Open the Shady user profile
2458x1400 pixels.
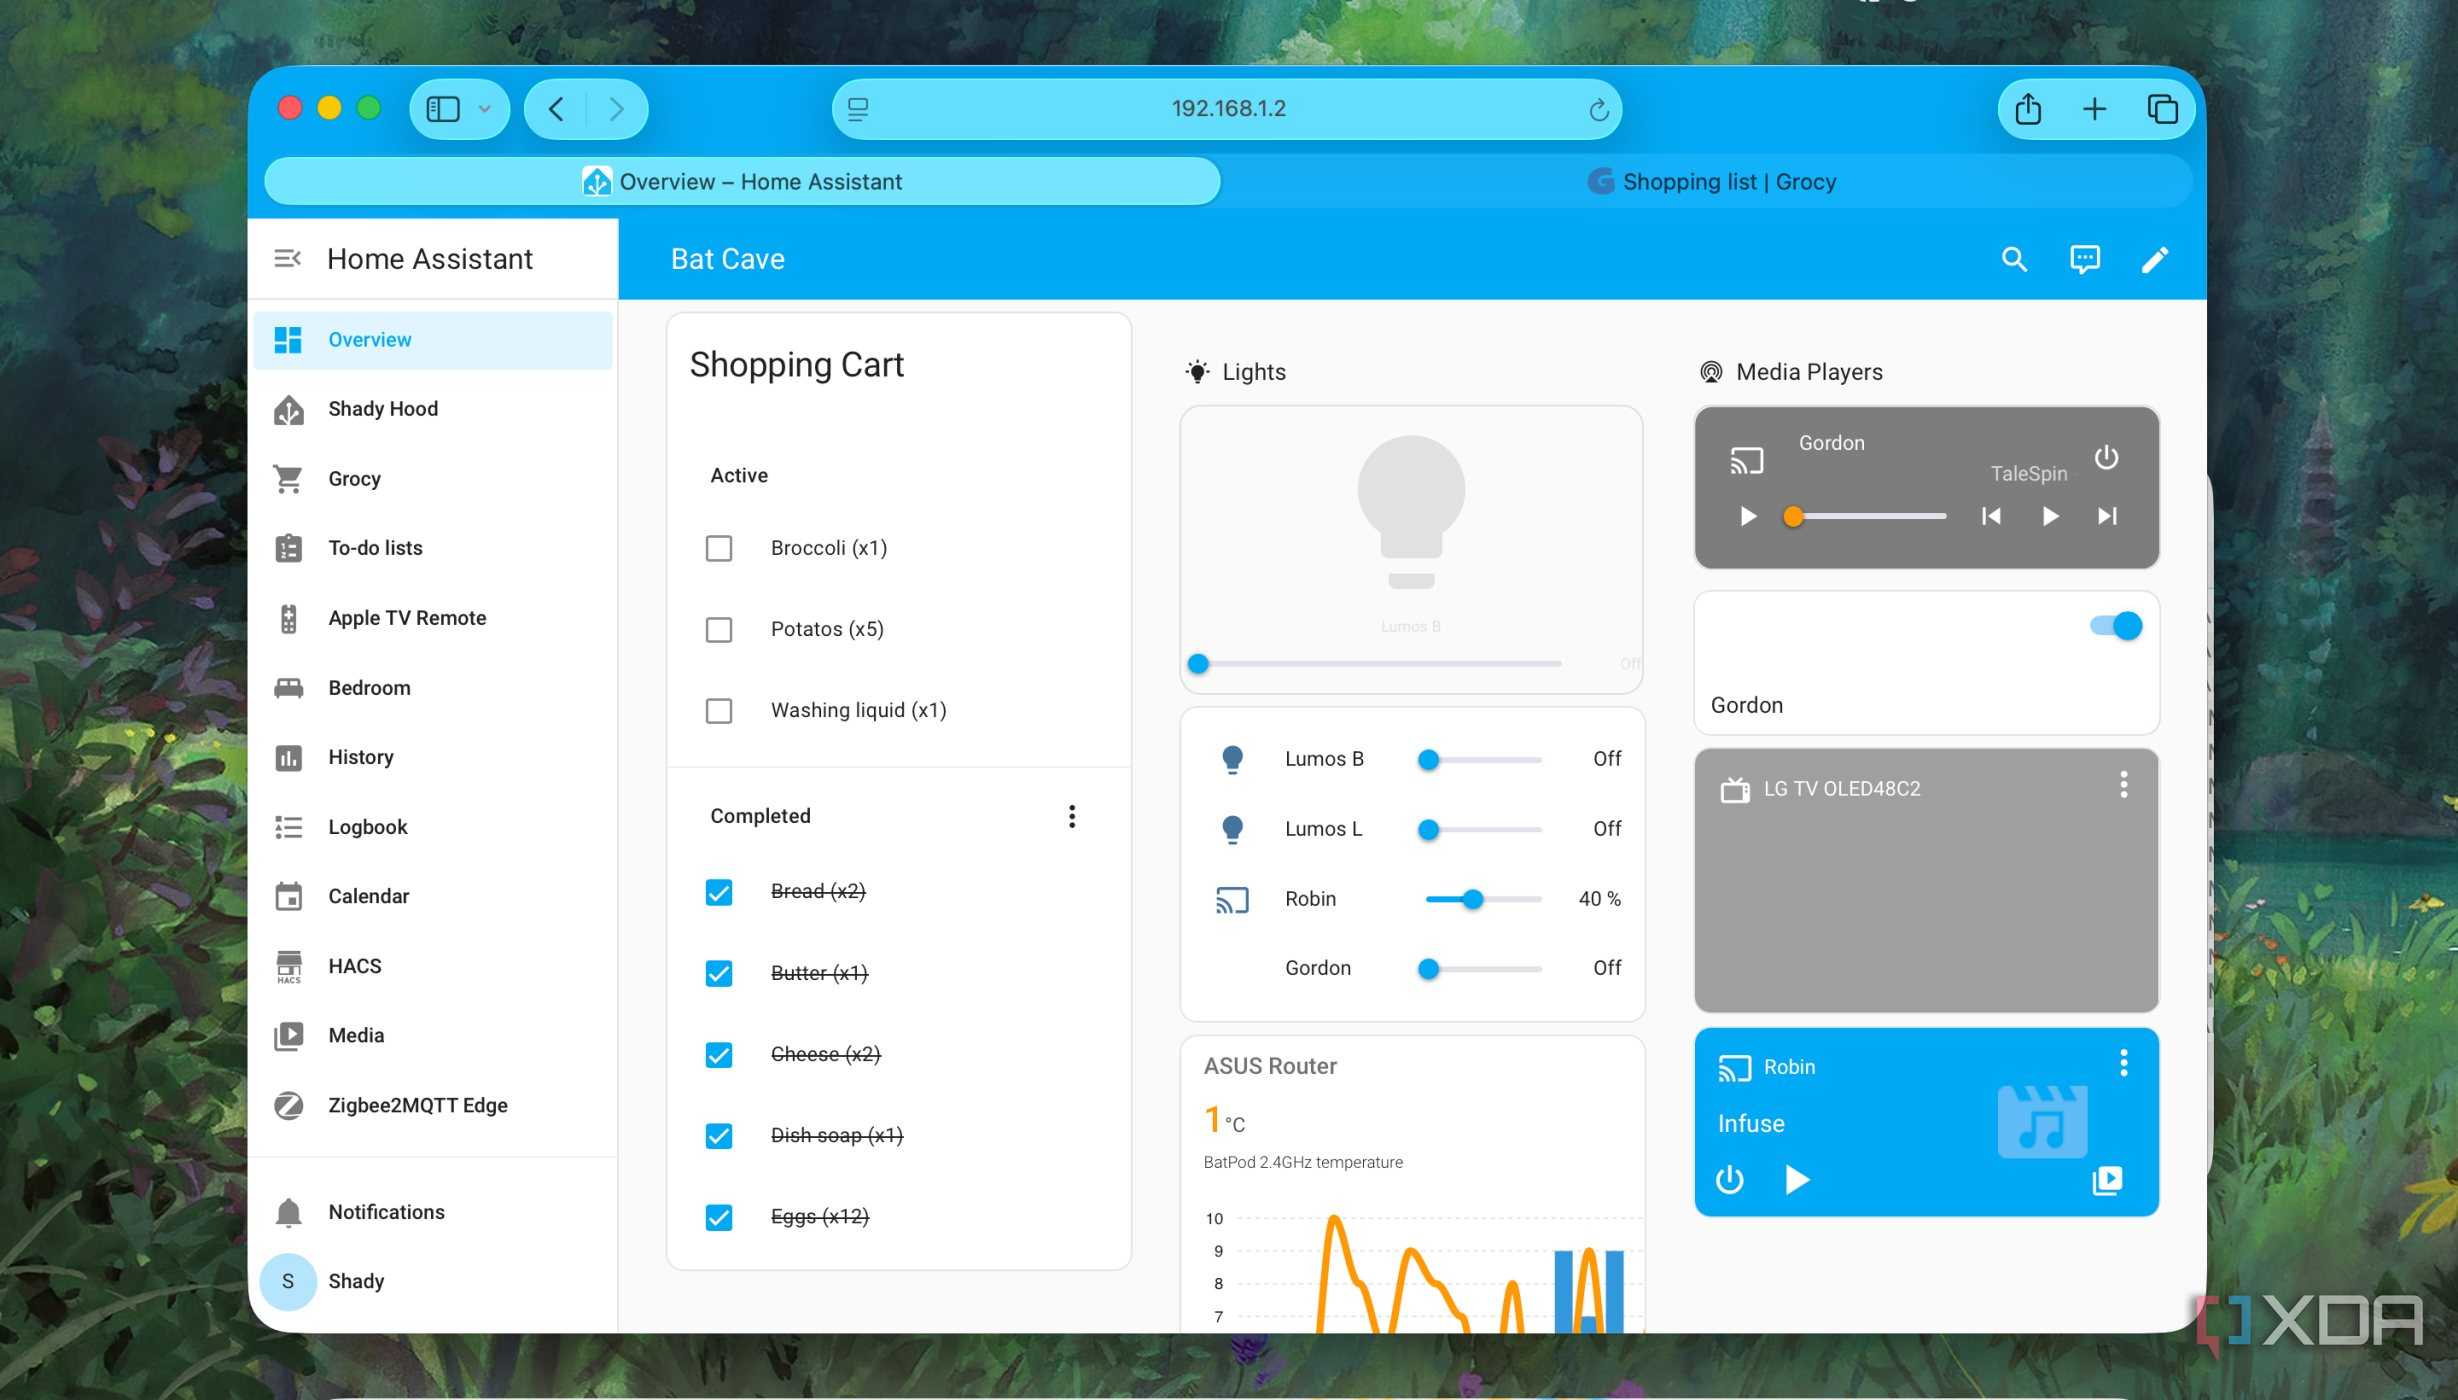[x=433, y=1281]
